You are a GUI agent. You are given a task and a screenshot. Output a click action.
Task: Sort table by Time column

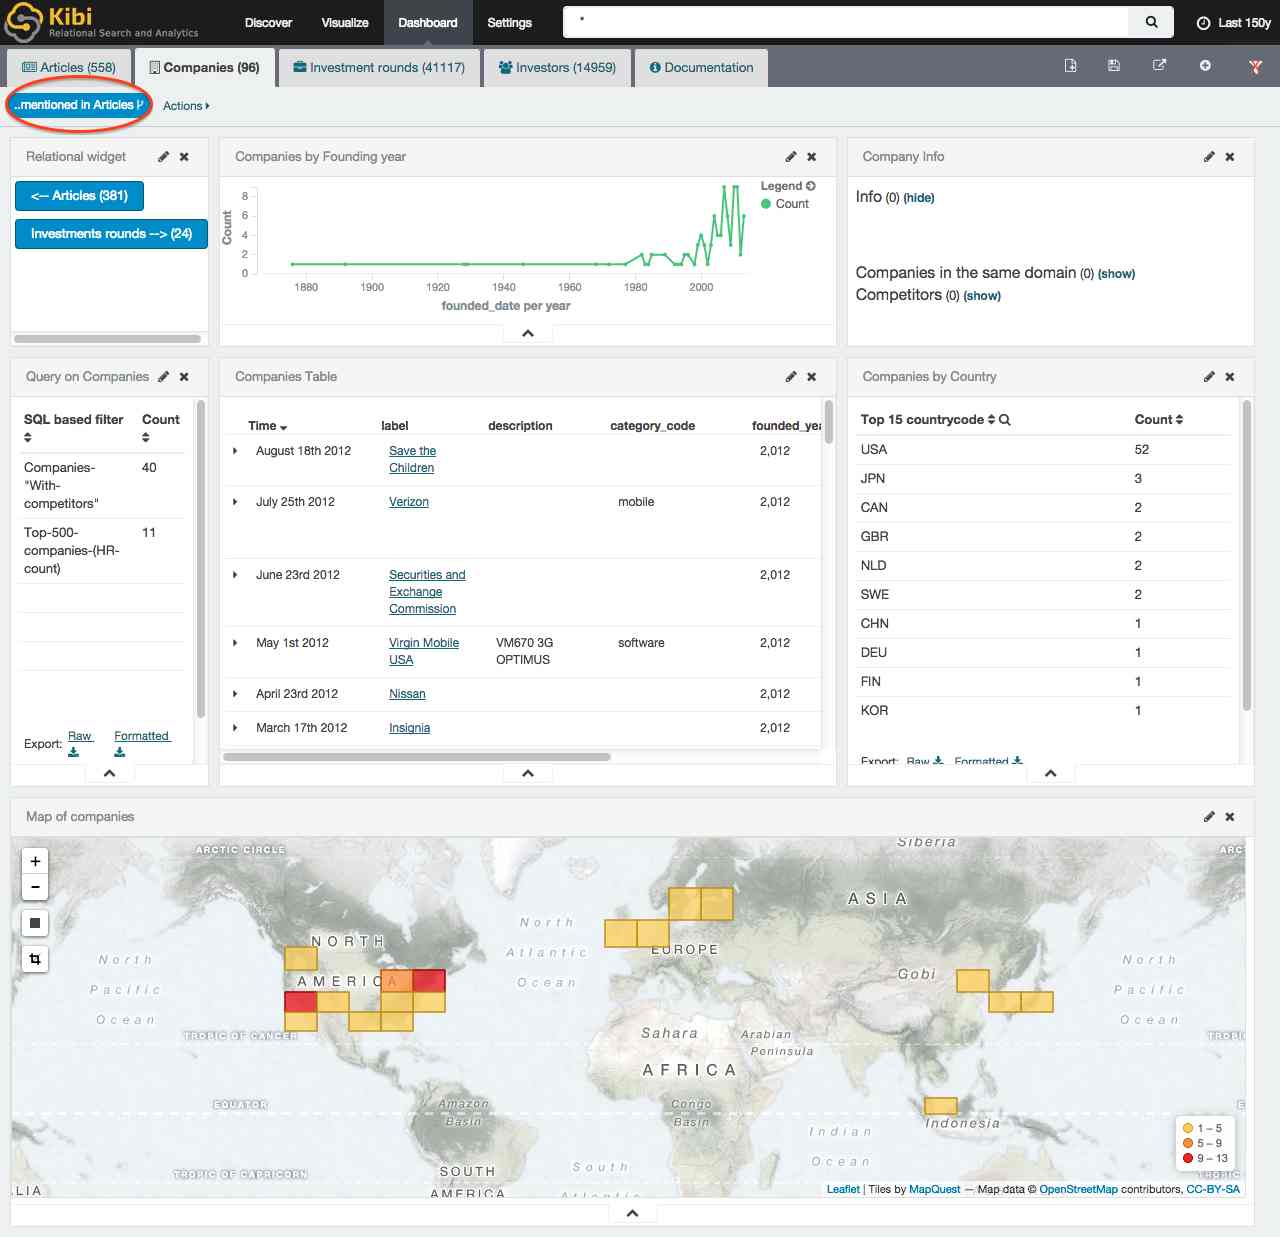(x=267, y=426)
